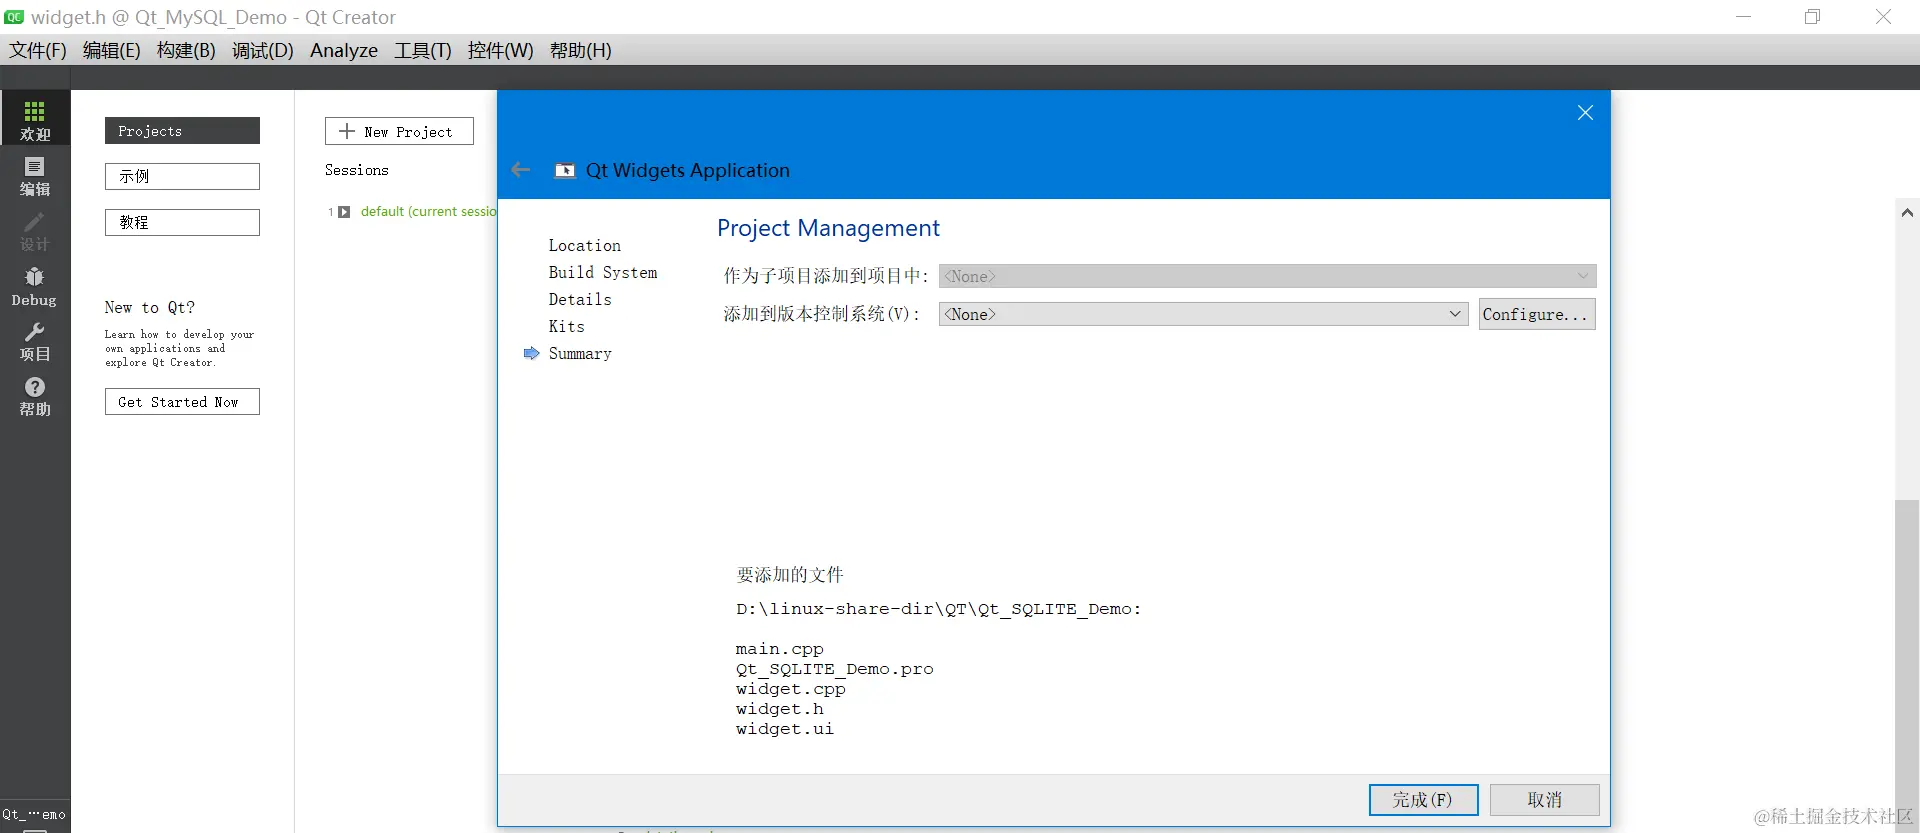Click the Qt_SQLITE_Demo.pro file entry
The width and height of the screenshot is (1920, 833).
click(835, 669)
